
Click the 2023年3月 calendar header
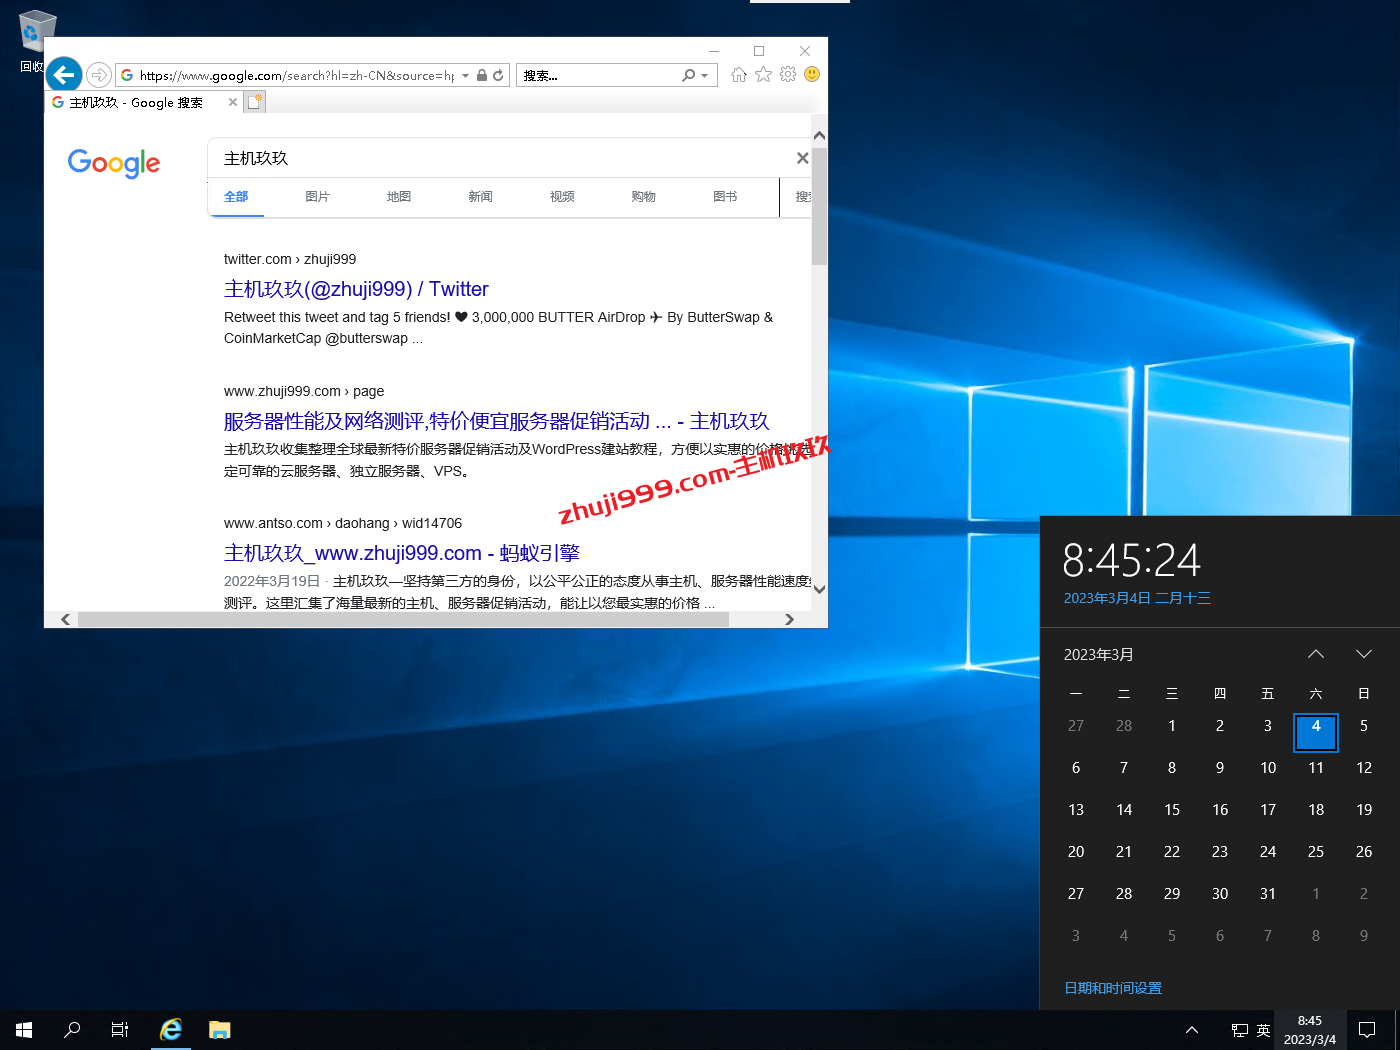(1099, 654)
